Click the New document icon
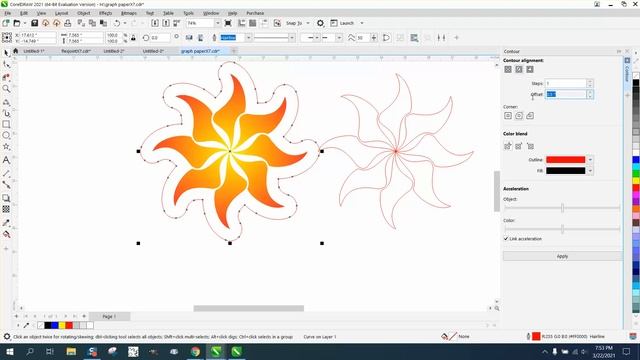The height and width of the screenshot is (360, 640). click(6, 23)
